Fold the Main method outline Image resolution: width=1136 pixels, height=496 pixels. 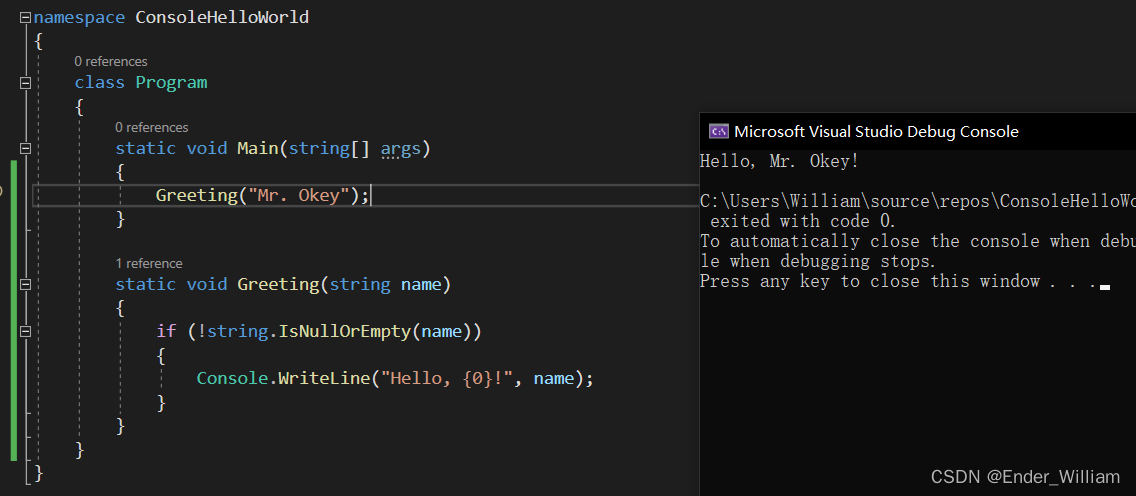tap(26, 149)
